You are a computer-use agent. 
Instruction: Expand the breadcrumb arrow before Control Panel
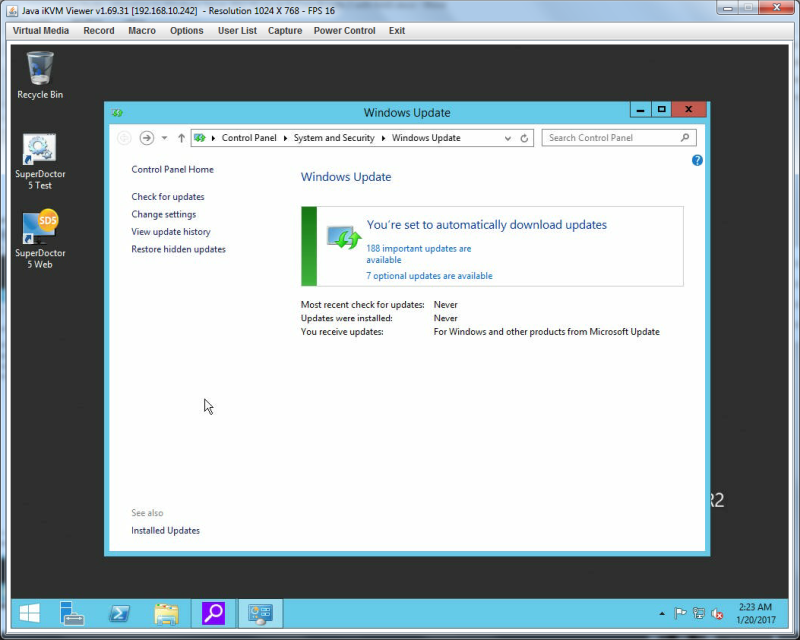[x=213, y=138]
